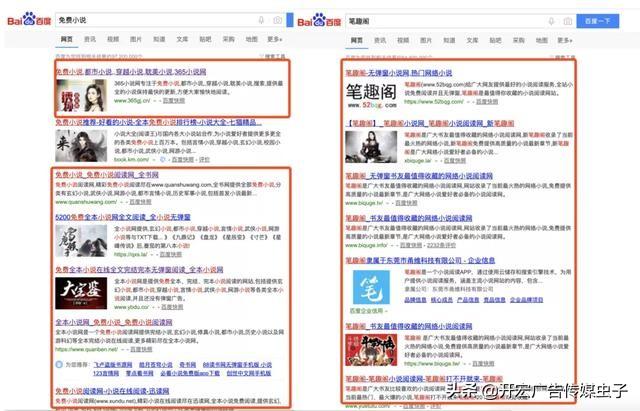Expand the 更多 menu on 笔趣阁 page
640x411 pixels.
click(x=565, y=40)
